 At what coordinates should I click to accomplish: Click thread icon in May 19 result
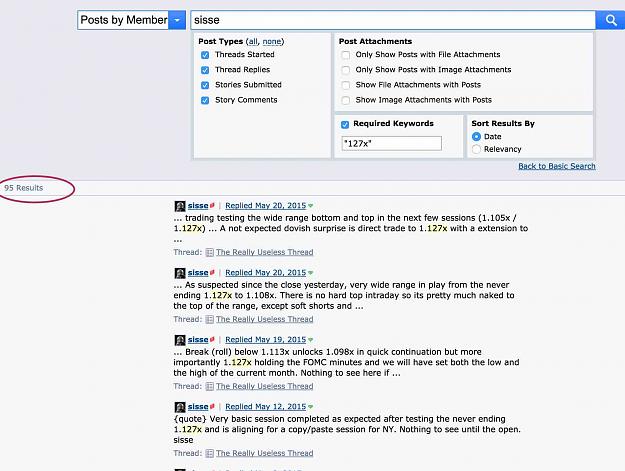pyautogui.click(x=210, y=386)
